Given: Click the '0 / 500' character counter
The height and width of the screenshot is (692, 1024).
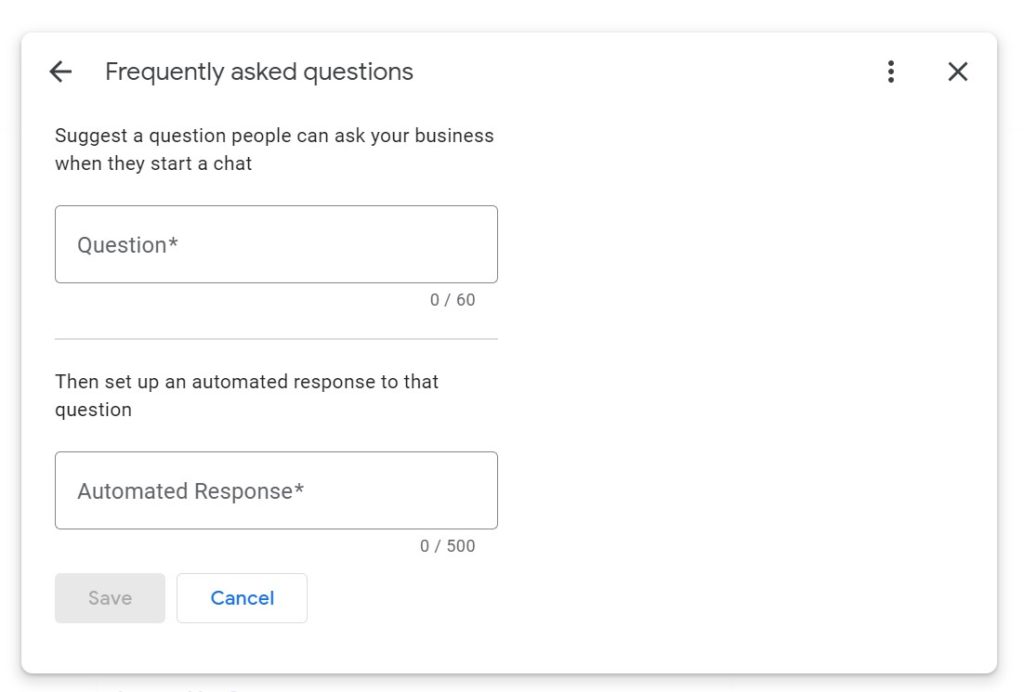Looking at the screenshot, I should tap(447, 546).
